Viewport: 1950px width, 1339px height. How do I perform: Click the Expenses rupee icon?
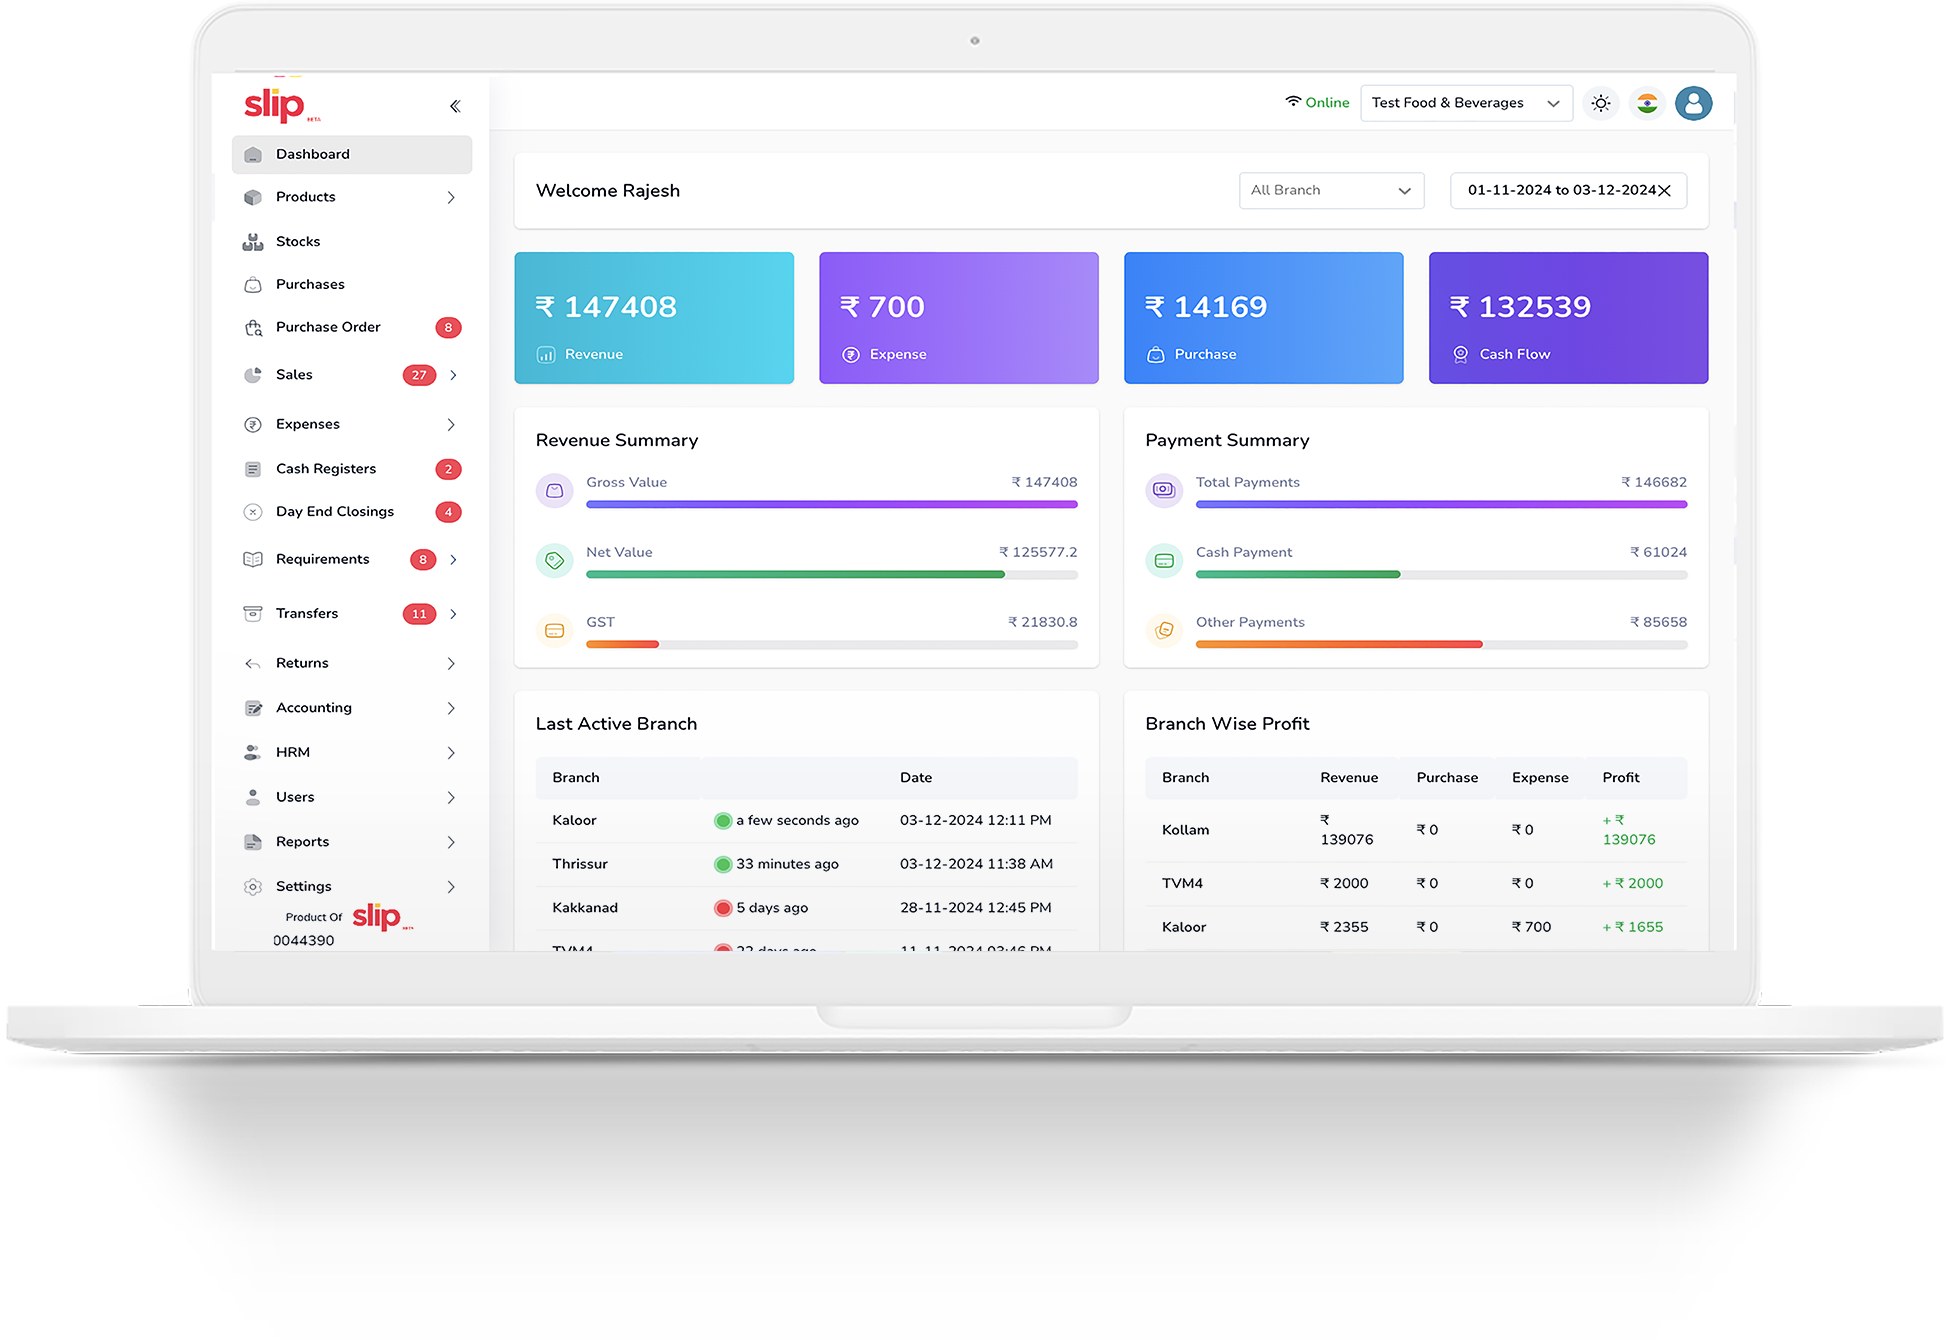point(253,425)
